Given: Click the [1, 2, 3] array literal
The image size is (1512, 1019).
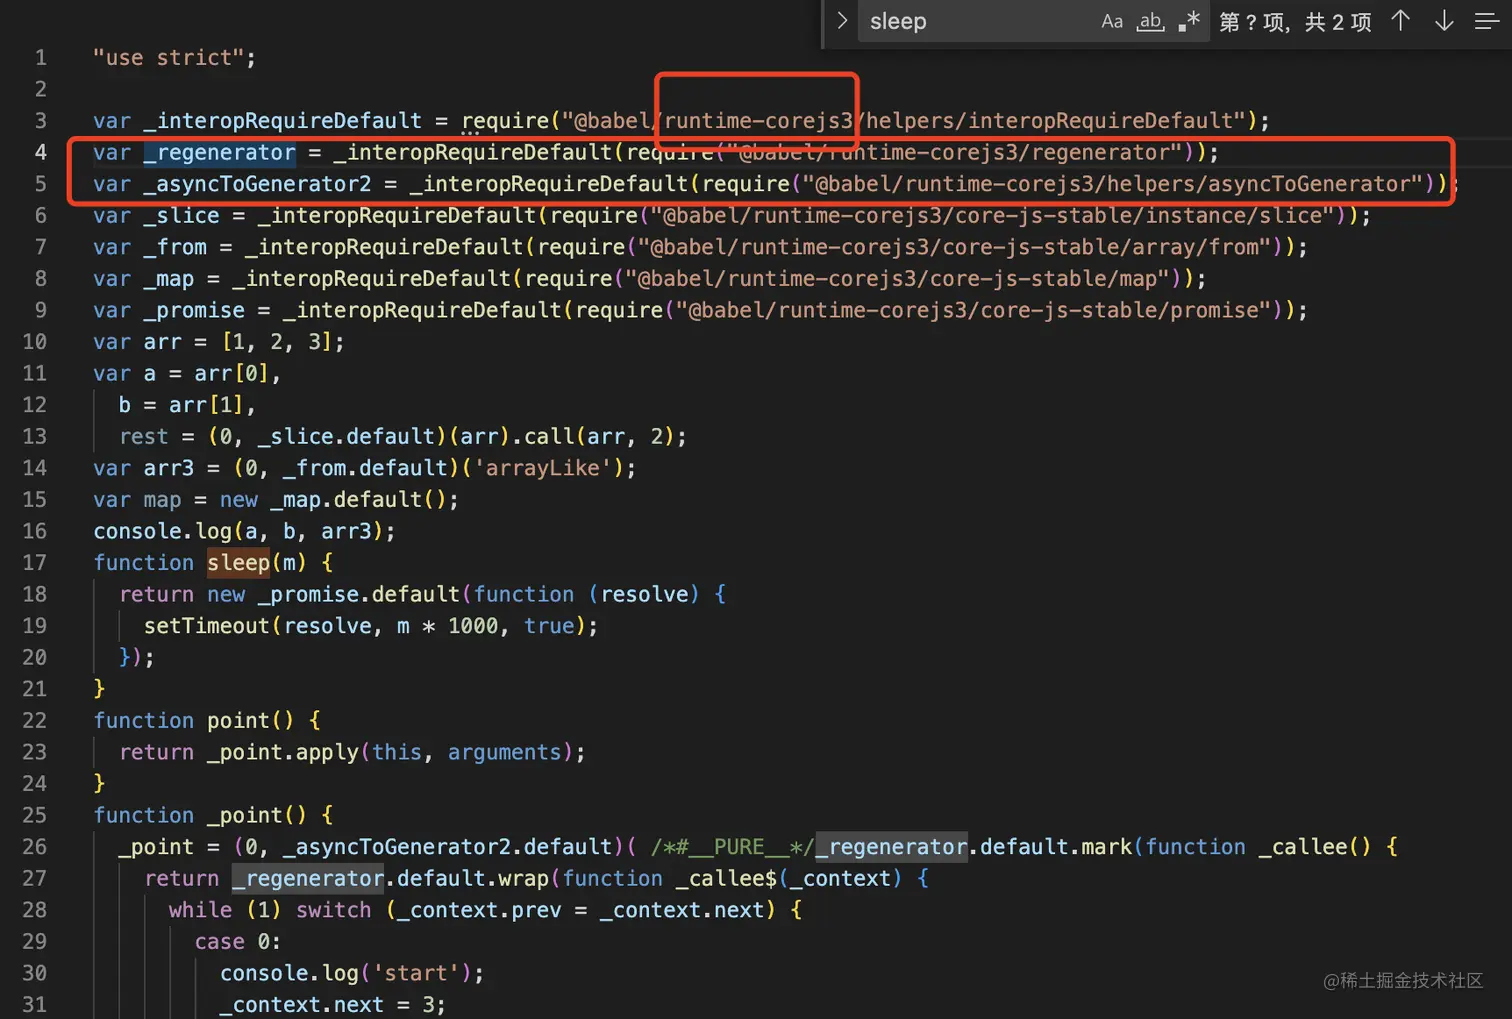Looking at the screenshot, I should coord(276,342).
